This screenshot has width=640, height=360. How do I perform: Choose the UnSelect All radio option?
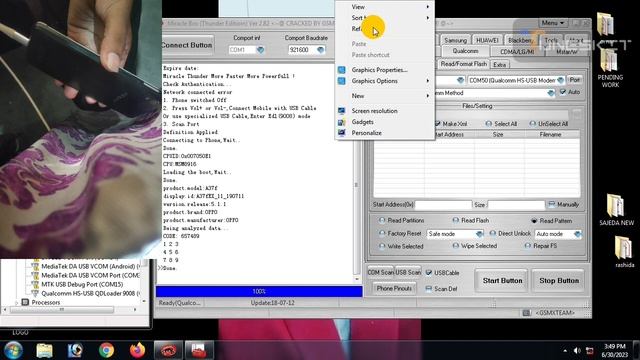[533, 124]
